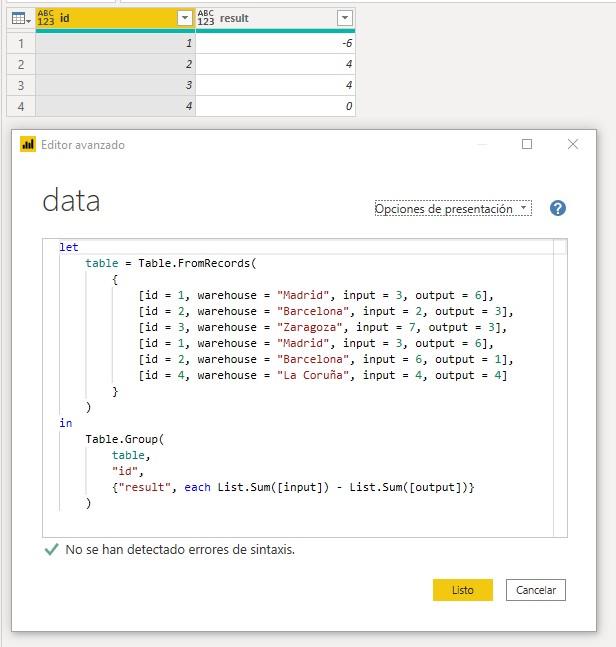
Task: Click the ABC123 type icon for id column
Action: click(46, 18)
